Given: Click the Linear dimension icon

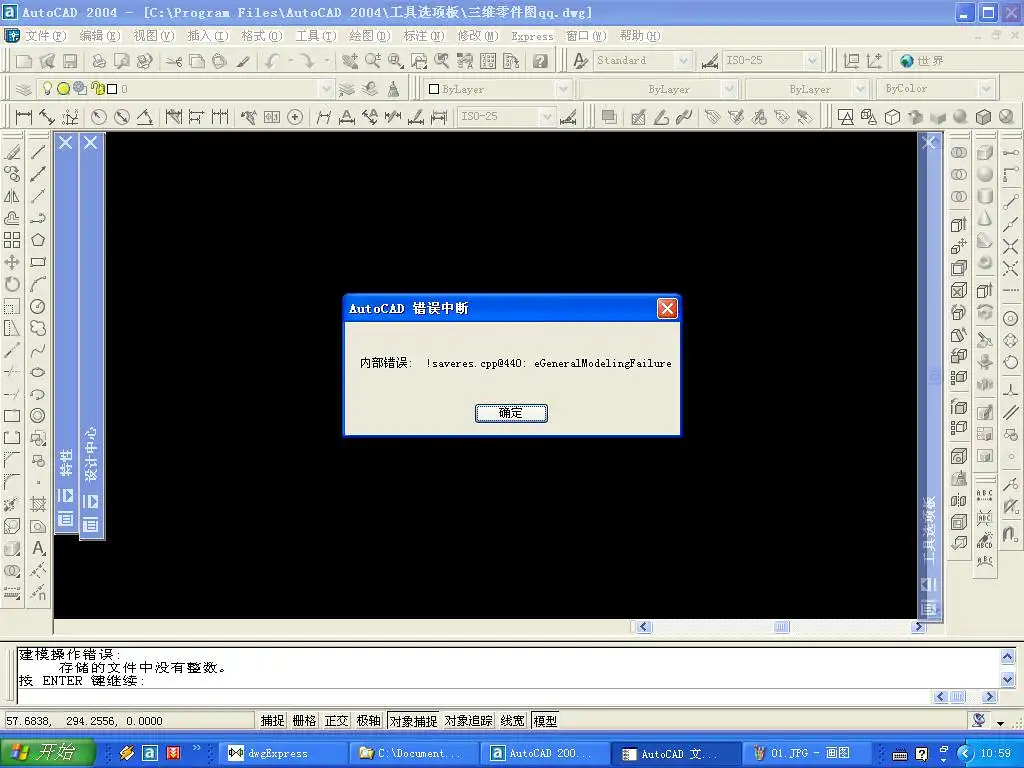Looking at the screenshot, I should pos(24,118).
